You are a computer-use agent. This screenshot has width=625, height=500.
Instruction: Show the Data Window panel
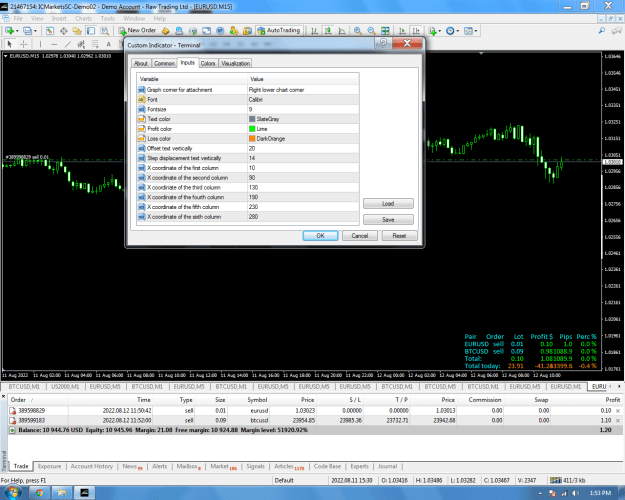63,31
